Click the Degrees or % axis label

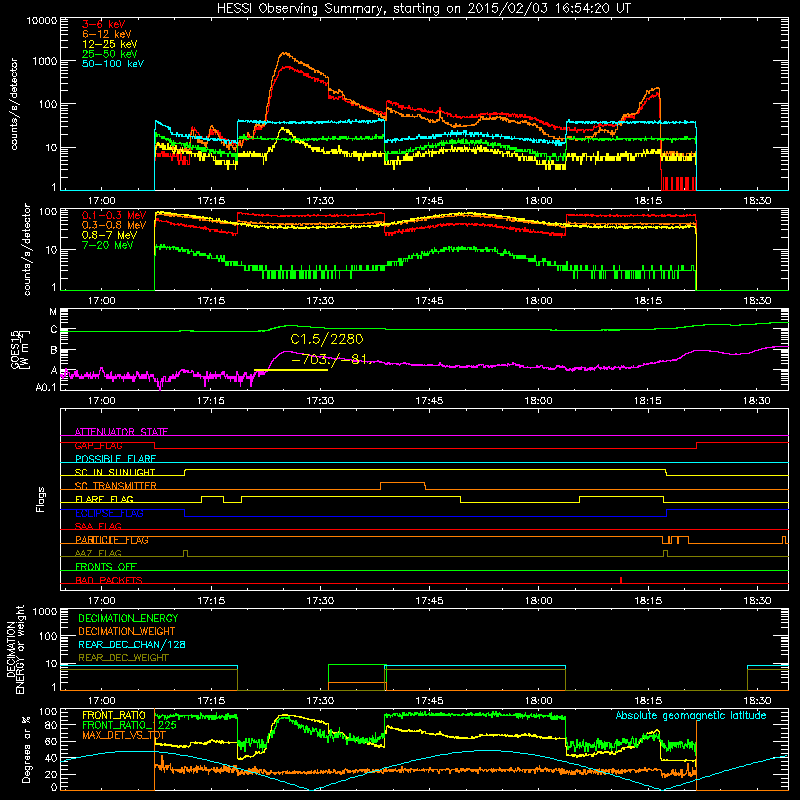[x=26, y=749]
